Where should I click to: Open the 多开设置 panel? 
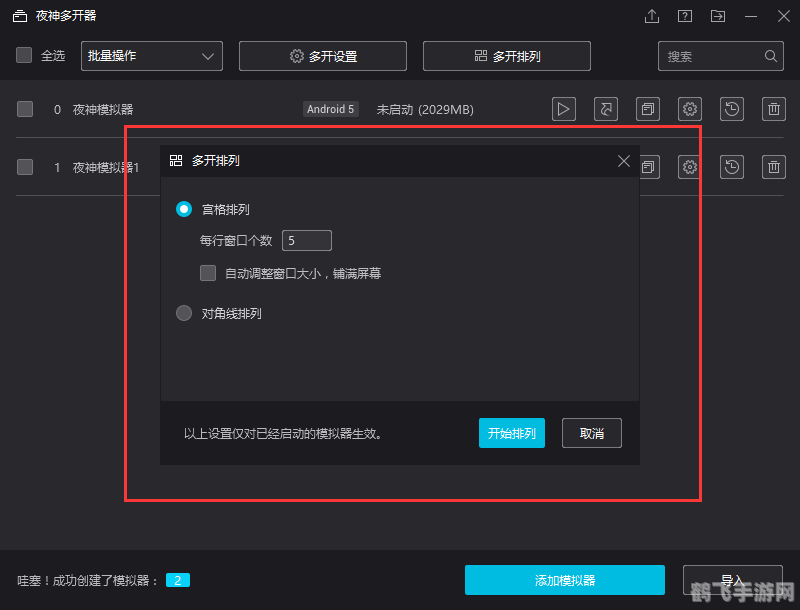click(322, 56)
